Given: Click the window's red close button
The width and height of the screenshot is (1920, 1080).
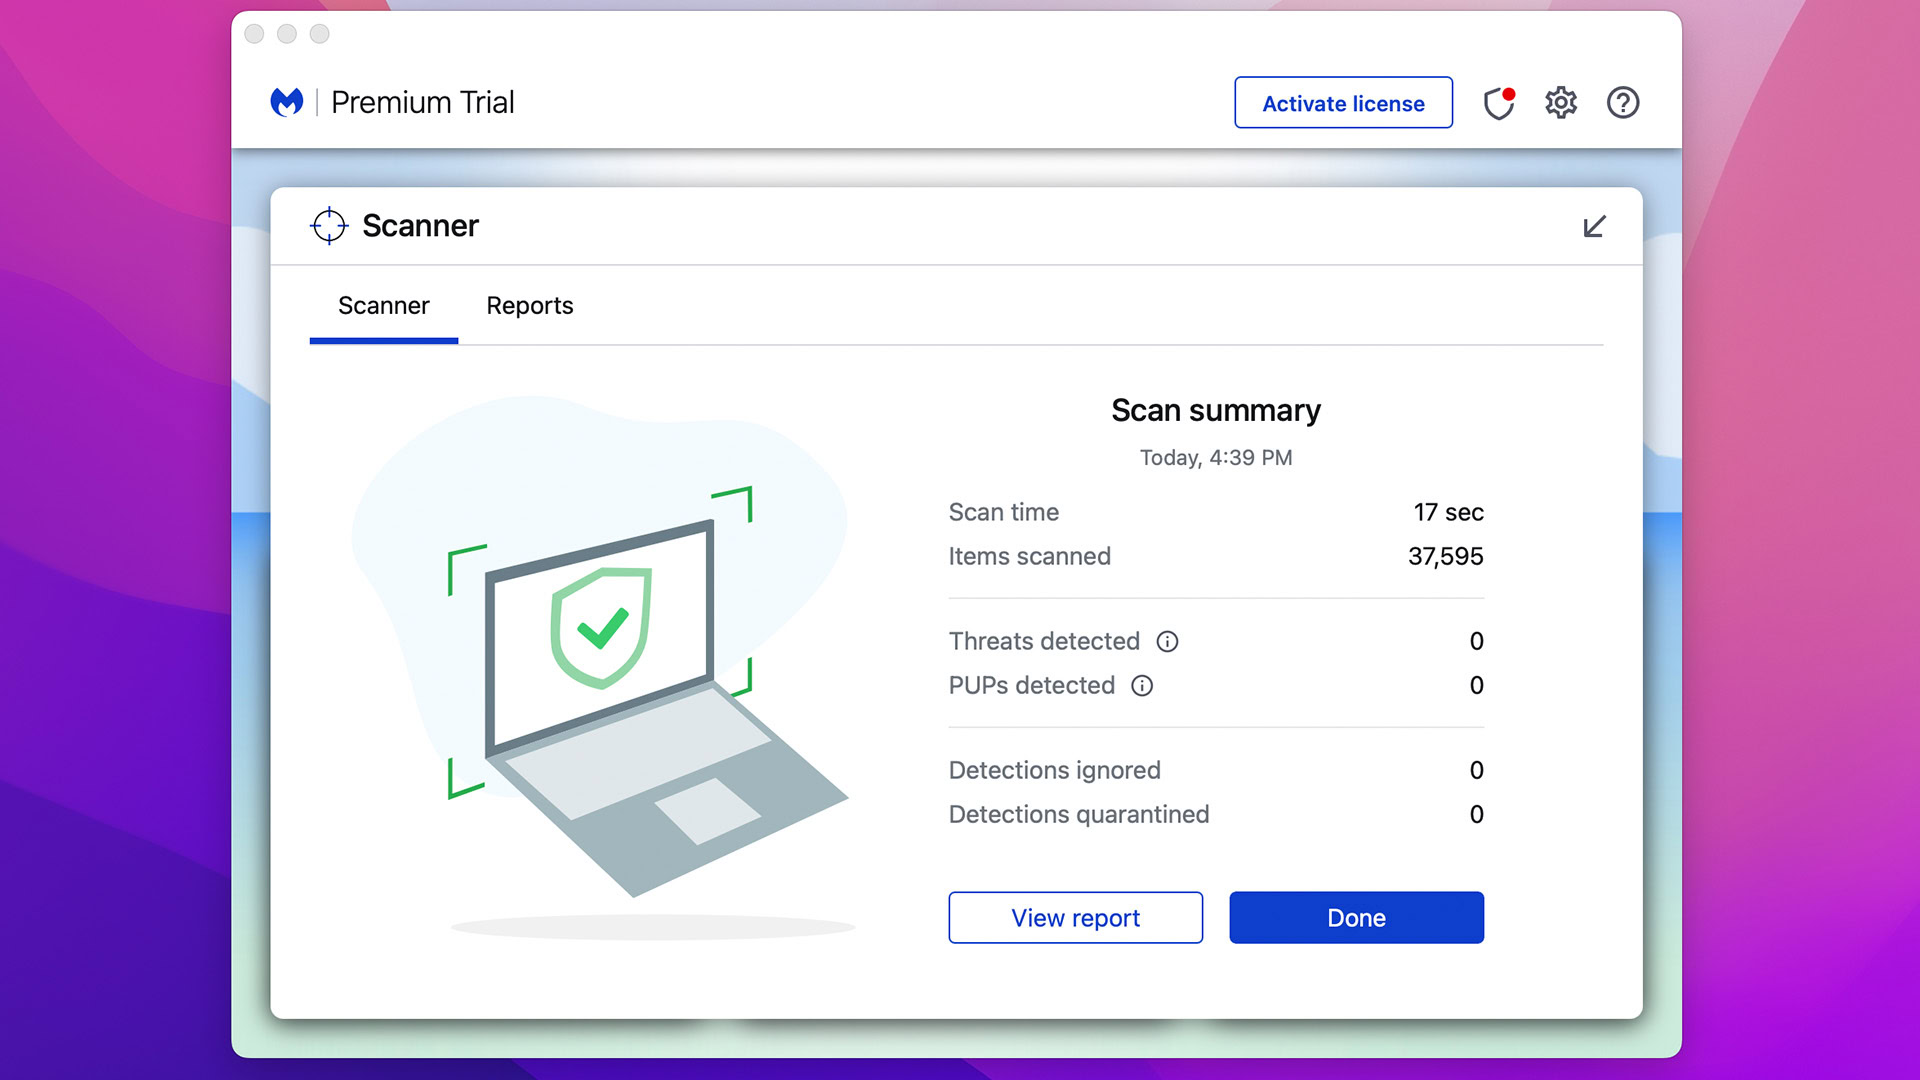Looking at the screenshot, I should click(x=254, y=34).
